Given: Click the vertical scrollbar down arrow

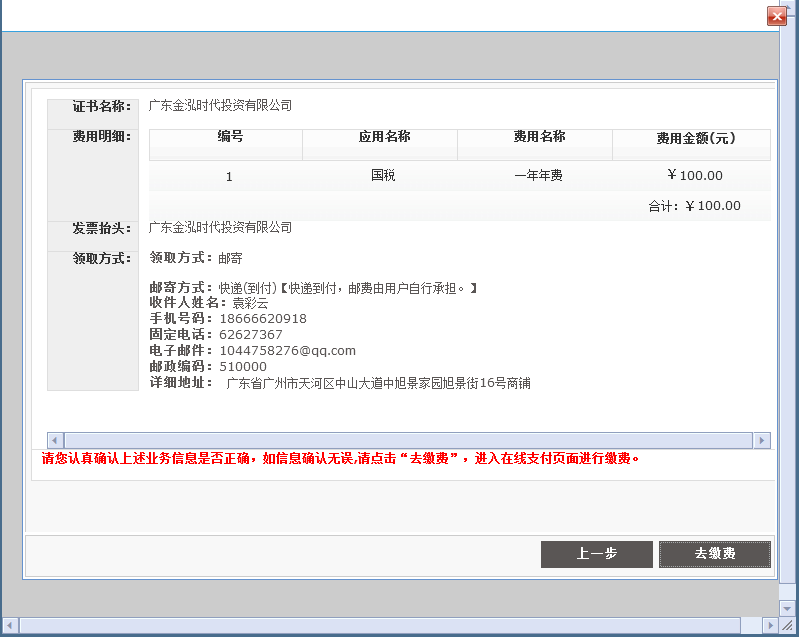Looking at the screenshot, I should pos(787,608).
